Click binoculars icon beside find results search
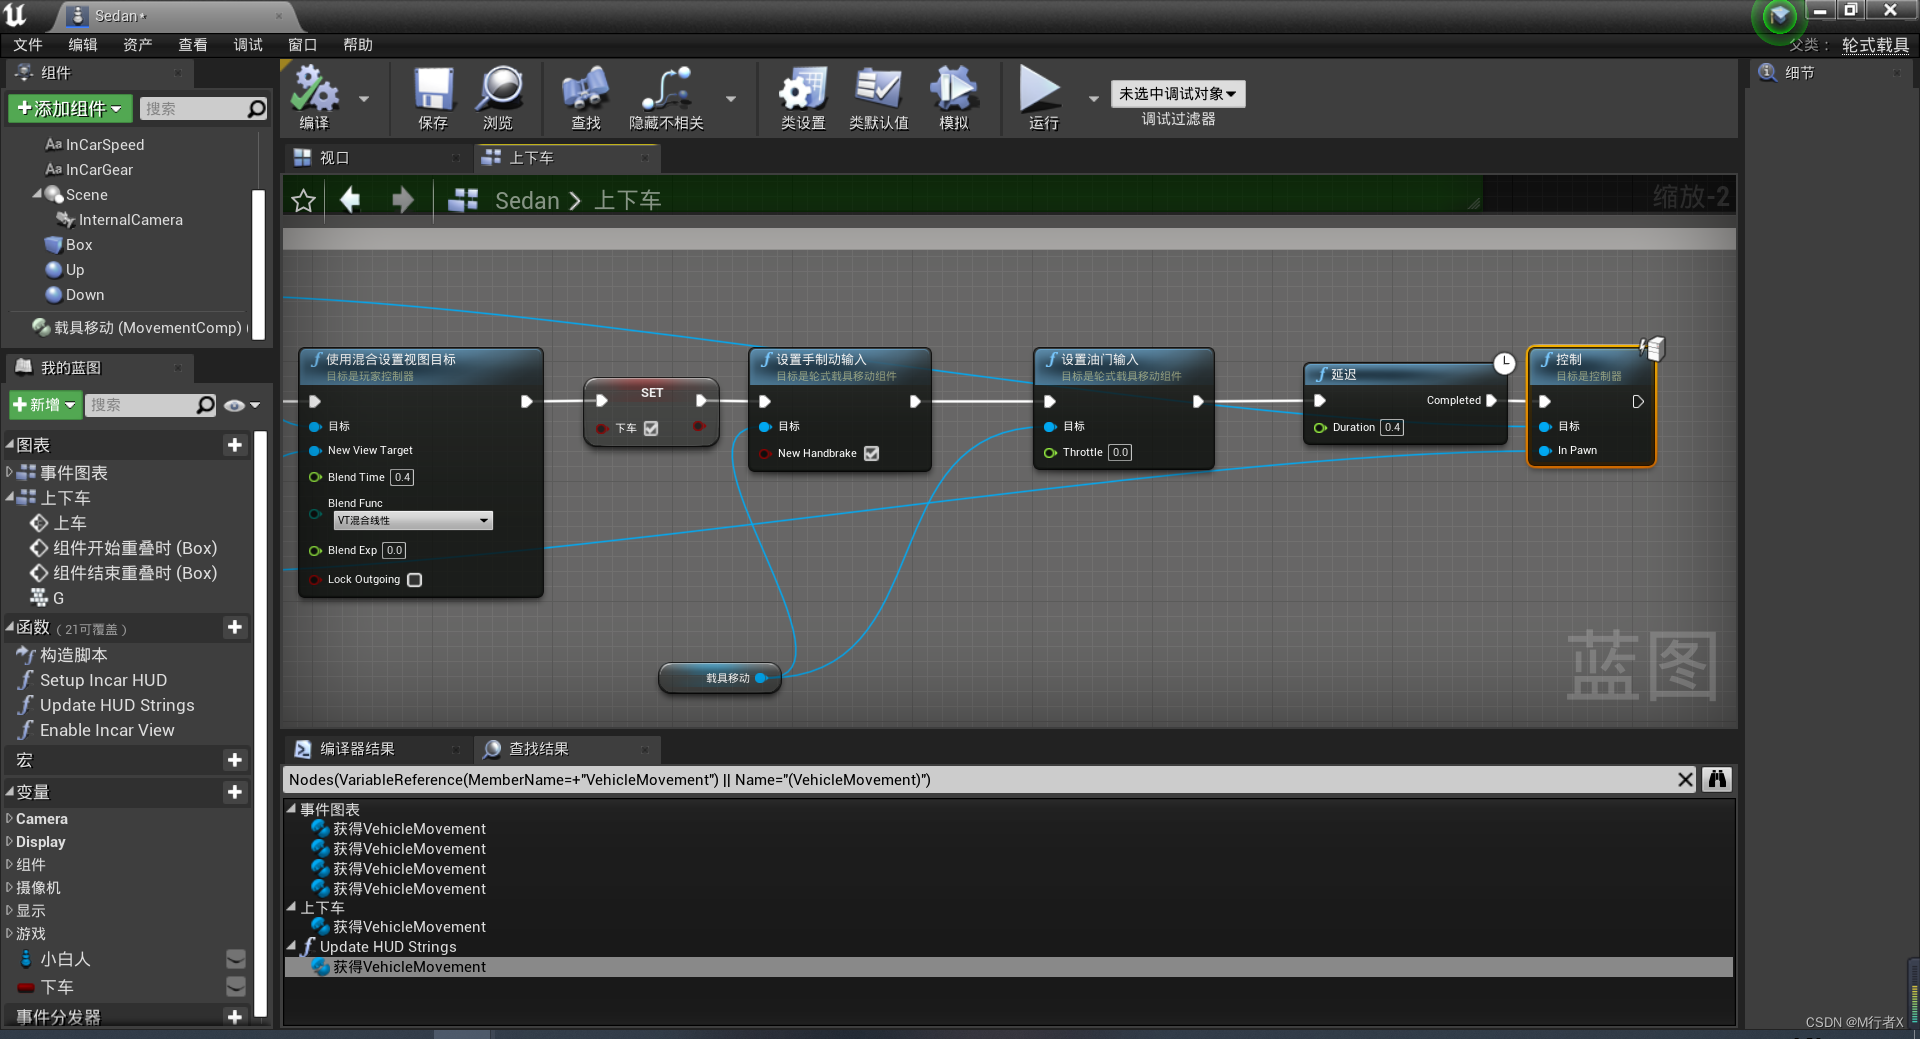Screen dimensions: 1920x1039 coord(1717,780)
